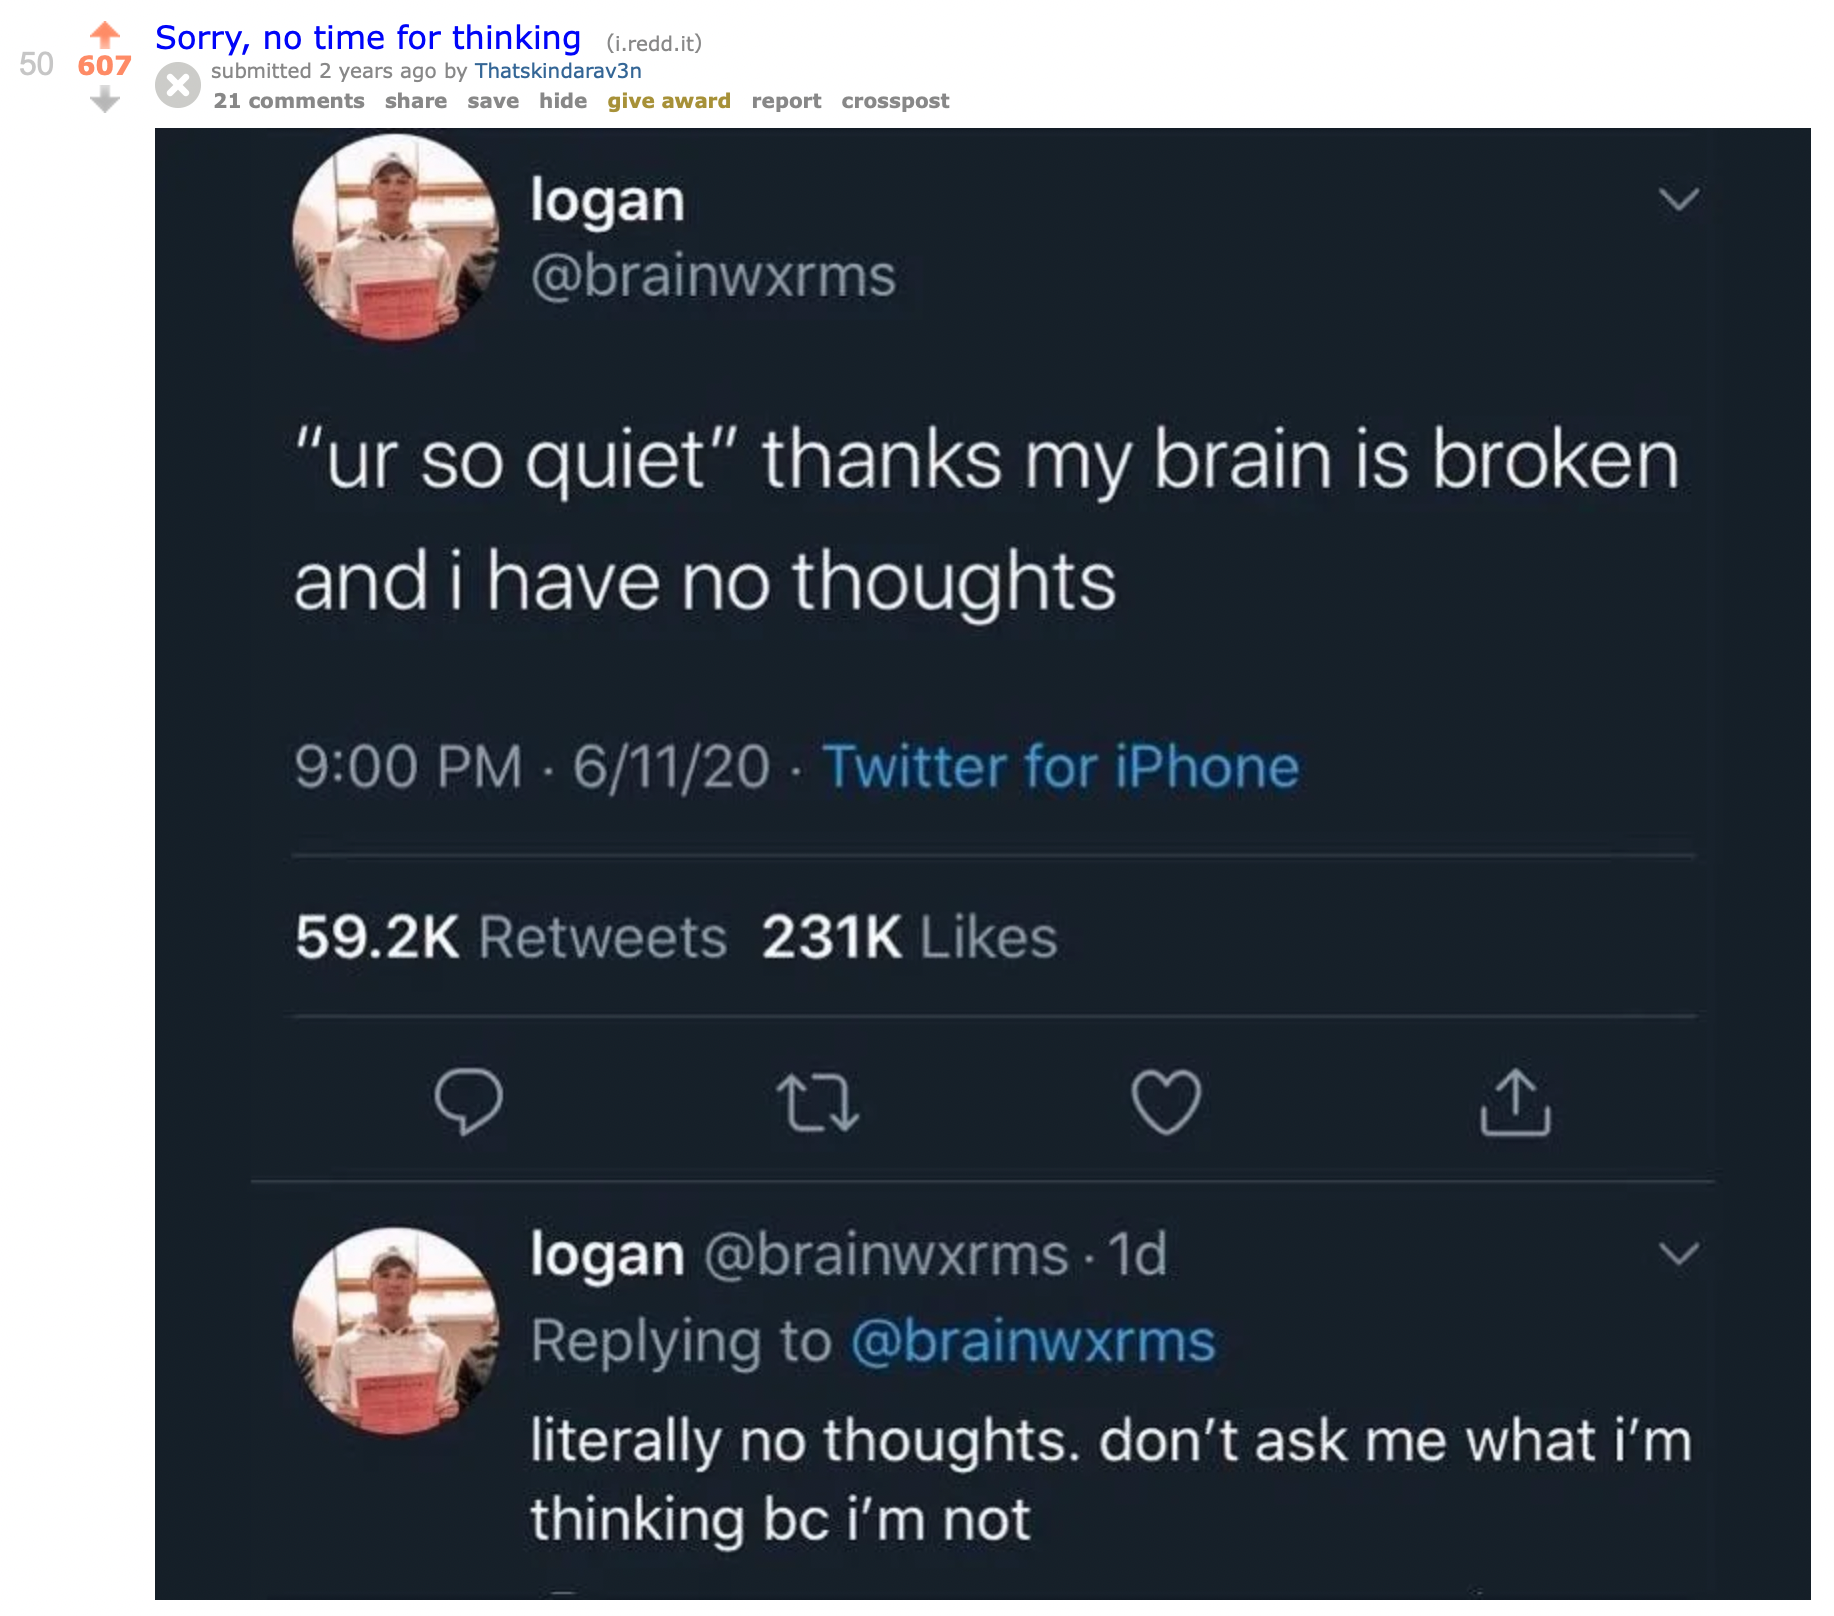Report the post via report link
The height and width of the screenshot is (1616, 1834).
[x=786, y=101]
